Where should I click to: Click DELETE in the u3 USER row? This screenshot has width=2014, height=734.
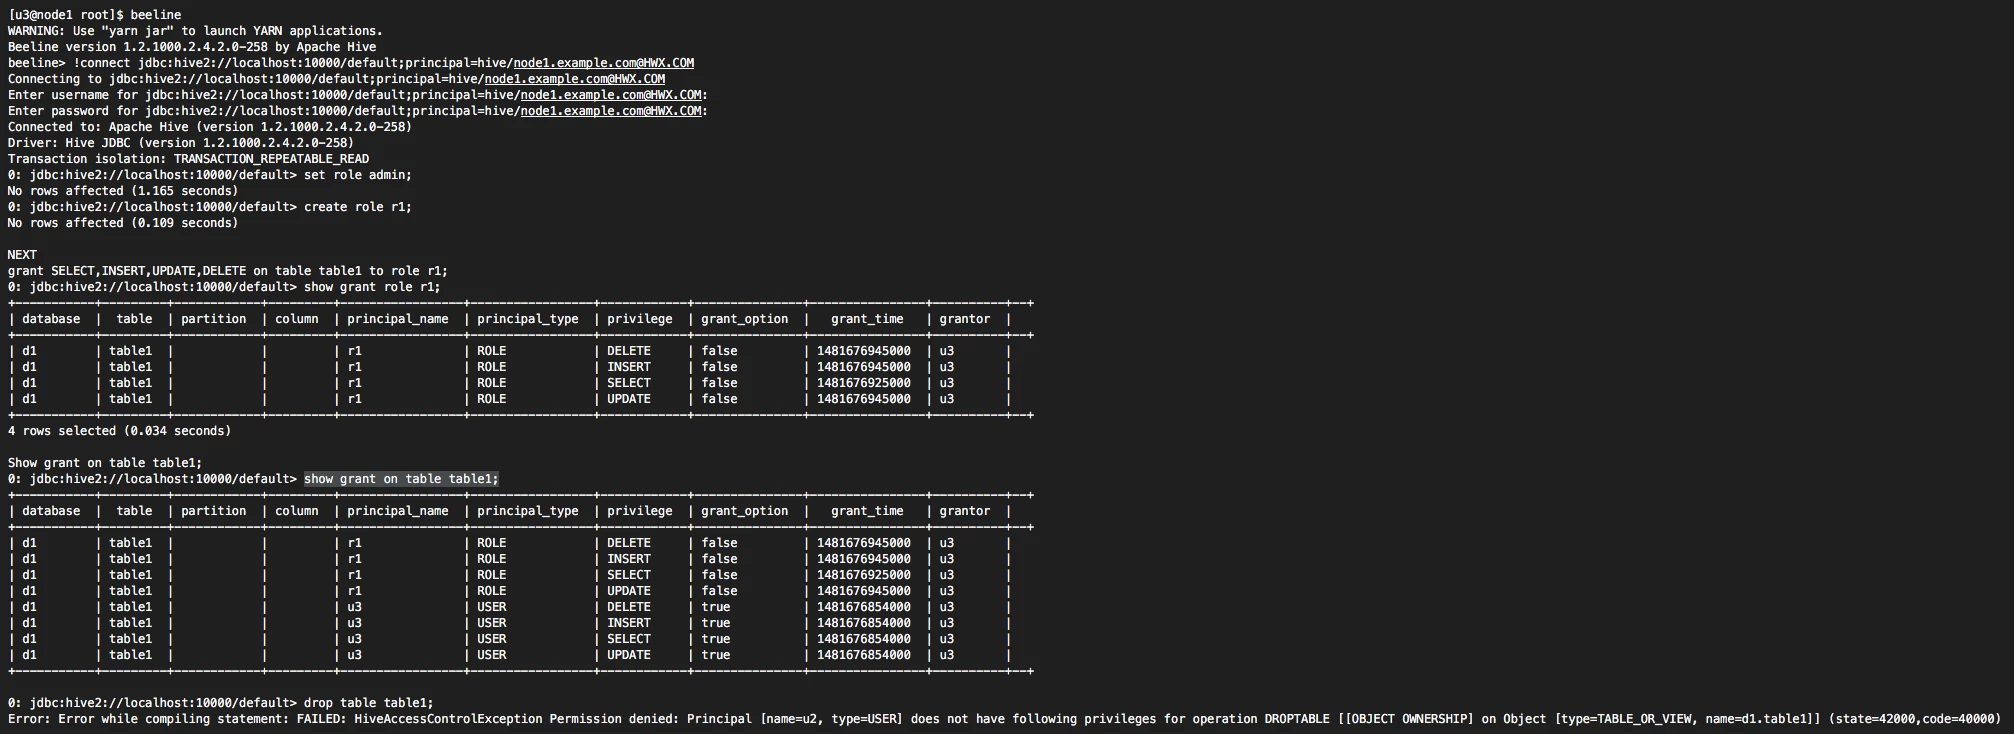point(629,607)
